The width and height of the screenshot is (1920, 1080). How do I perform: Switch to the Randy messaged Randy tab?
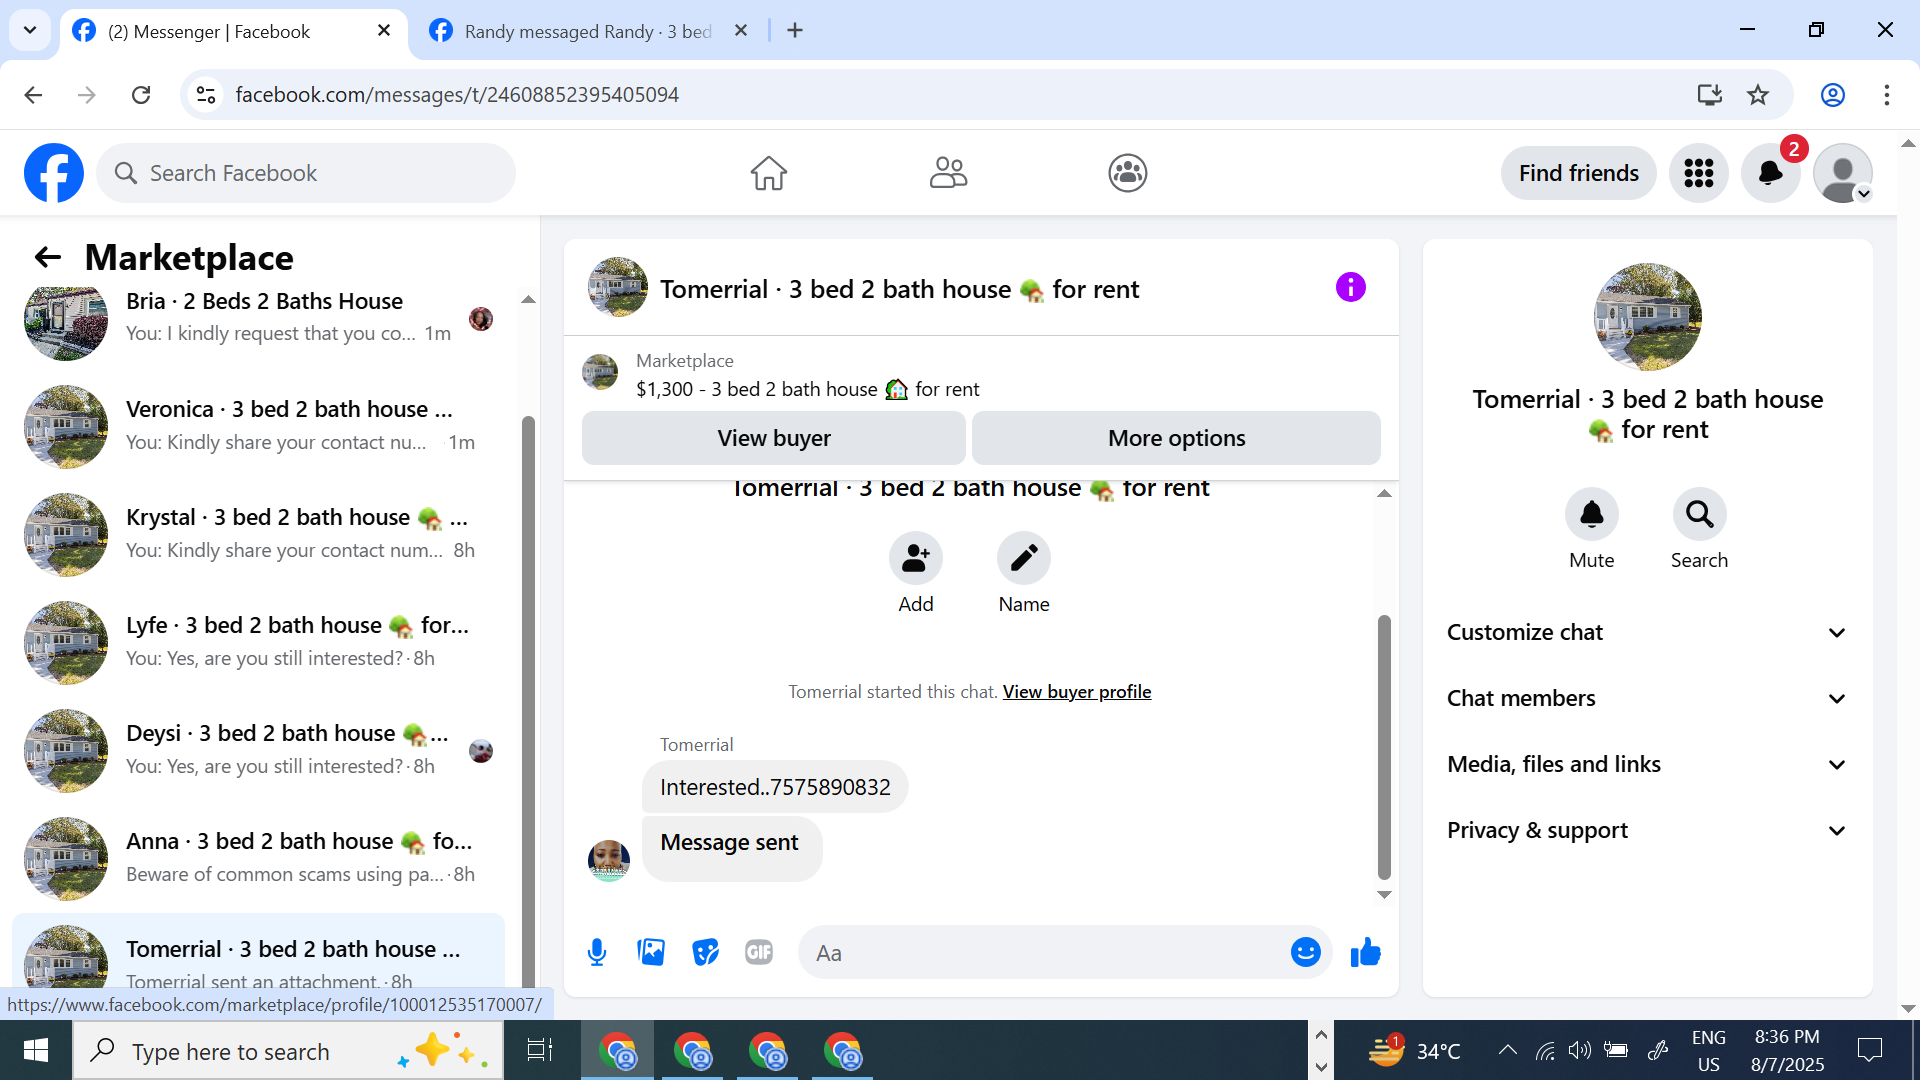588,31
